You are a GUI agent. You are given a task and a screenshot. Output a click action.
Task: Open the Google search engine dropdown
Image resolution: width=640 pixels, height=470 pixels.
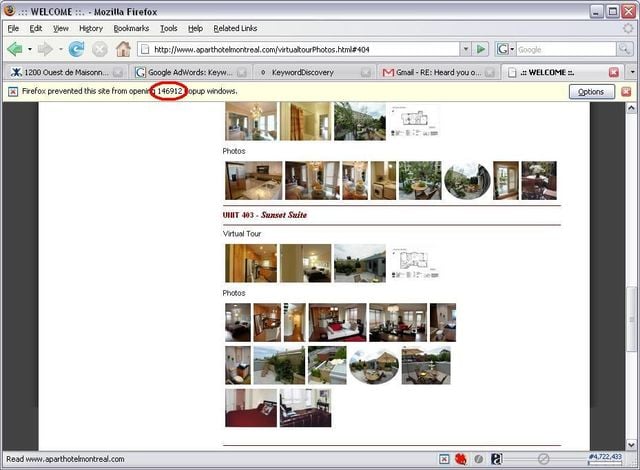point(505,49)
